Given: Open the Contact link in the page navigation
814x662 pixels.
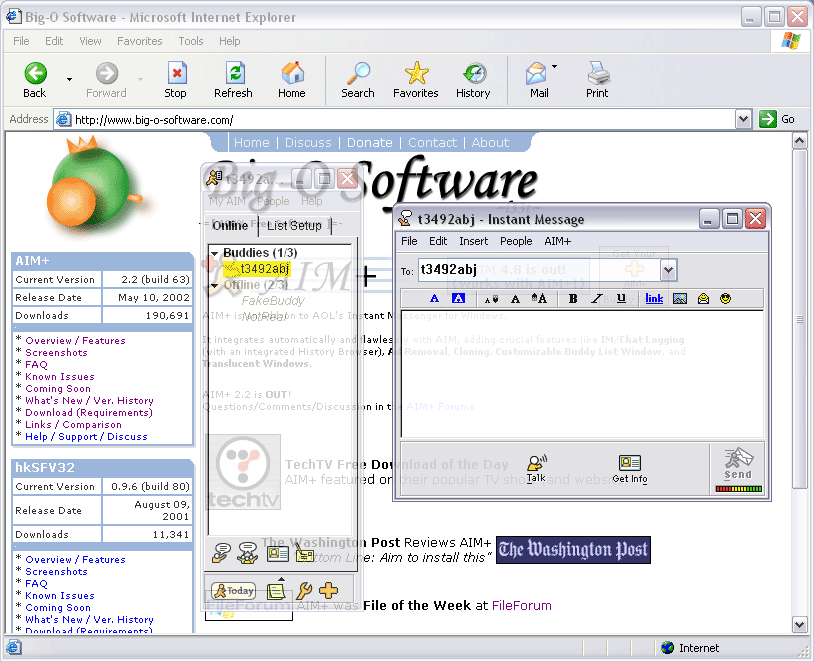Looking at the screenshot, I should pyautogui.click(x=432, y=142).
